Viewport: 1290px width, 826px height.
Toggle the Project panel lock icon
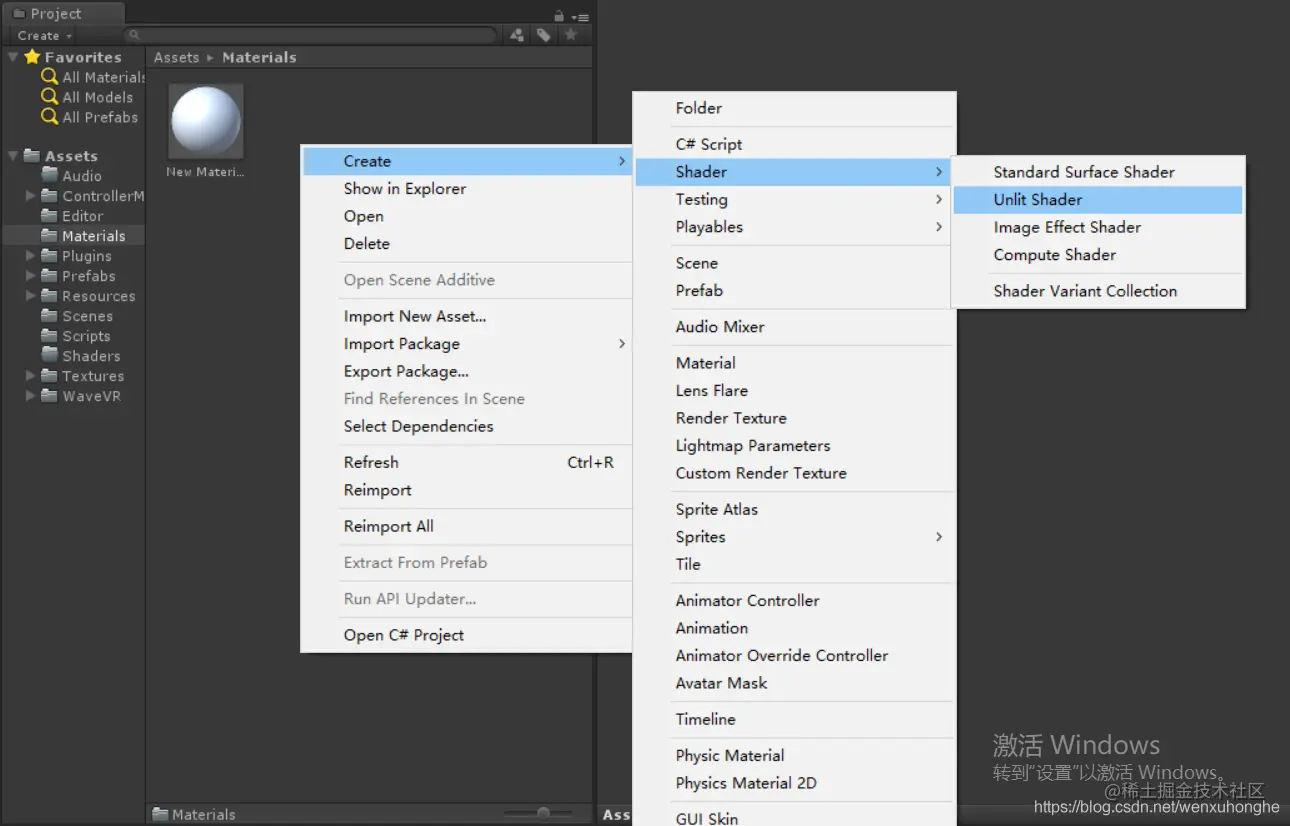coord(559,16)
